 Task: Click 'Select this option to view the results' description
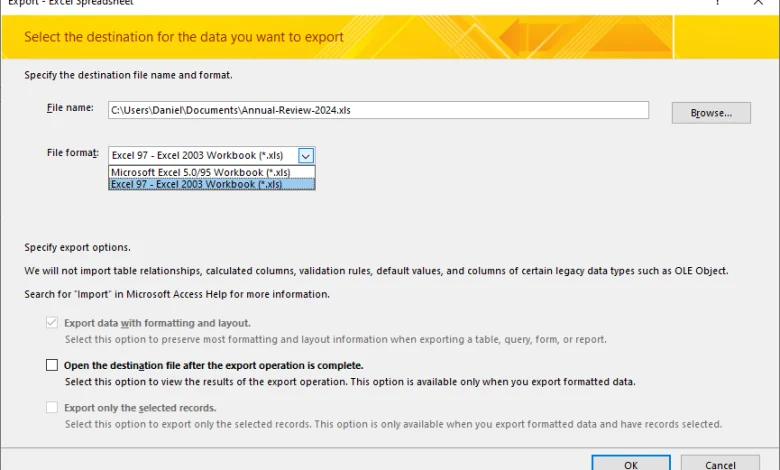click(x=350, y=381)
